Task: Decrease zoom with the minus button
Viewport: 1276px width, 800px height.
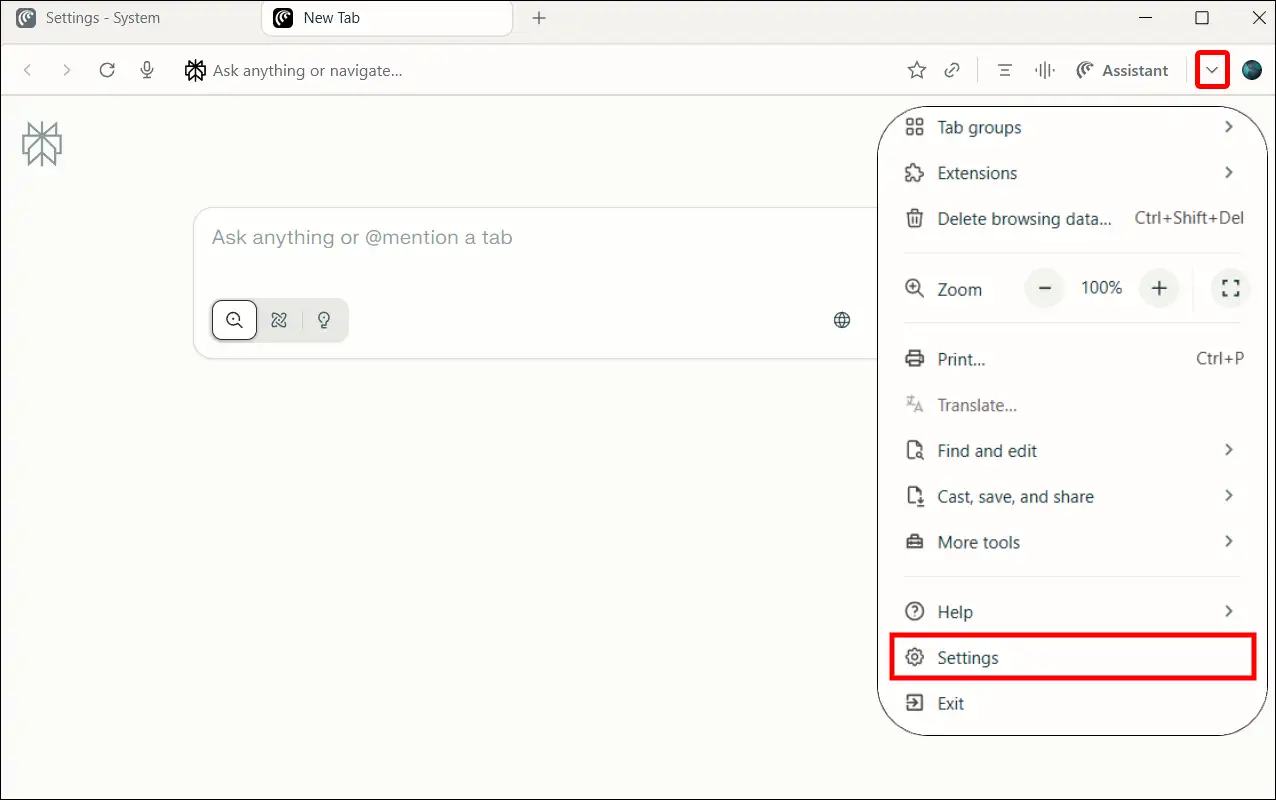Action: coord(1045,289)
